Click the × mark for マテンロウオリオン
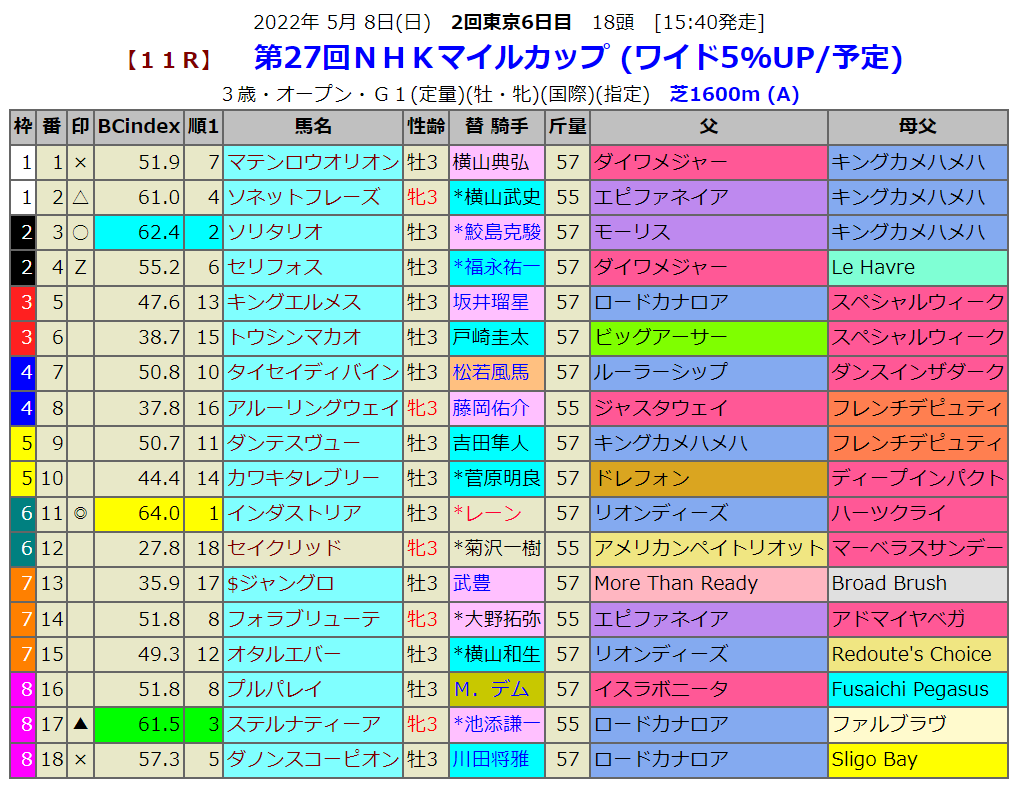Screen dimensions: 1019x789 coord(81,162)
